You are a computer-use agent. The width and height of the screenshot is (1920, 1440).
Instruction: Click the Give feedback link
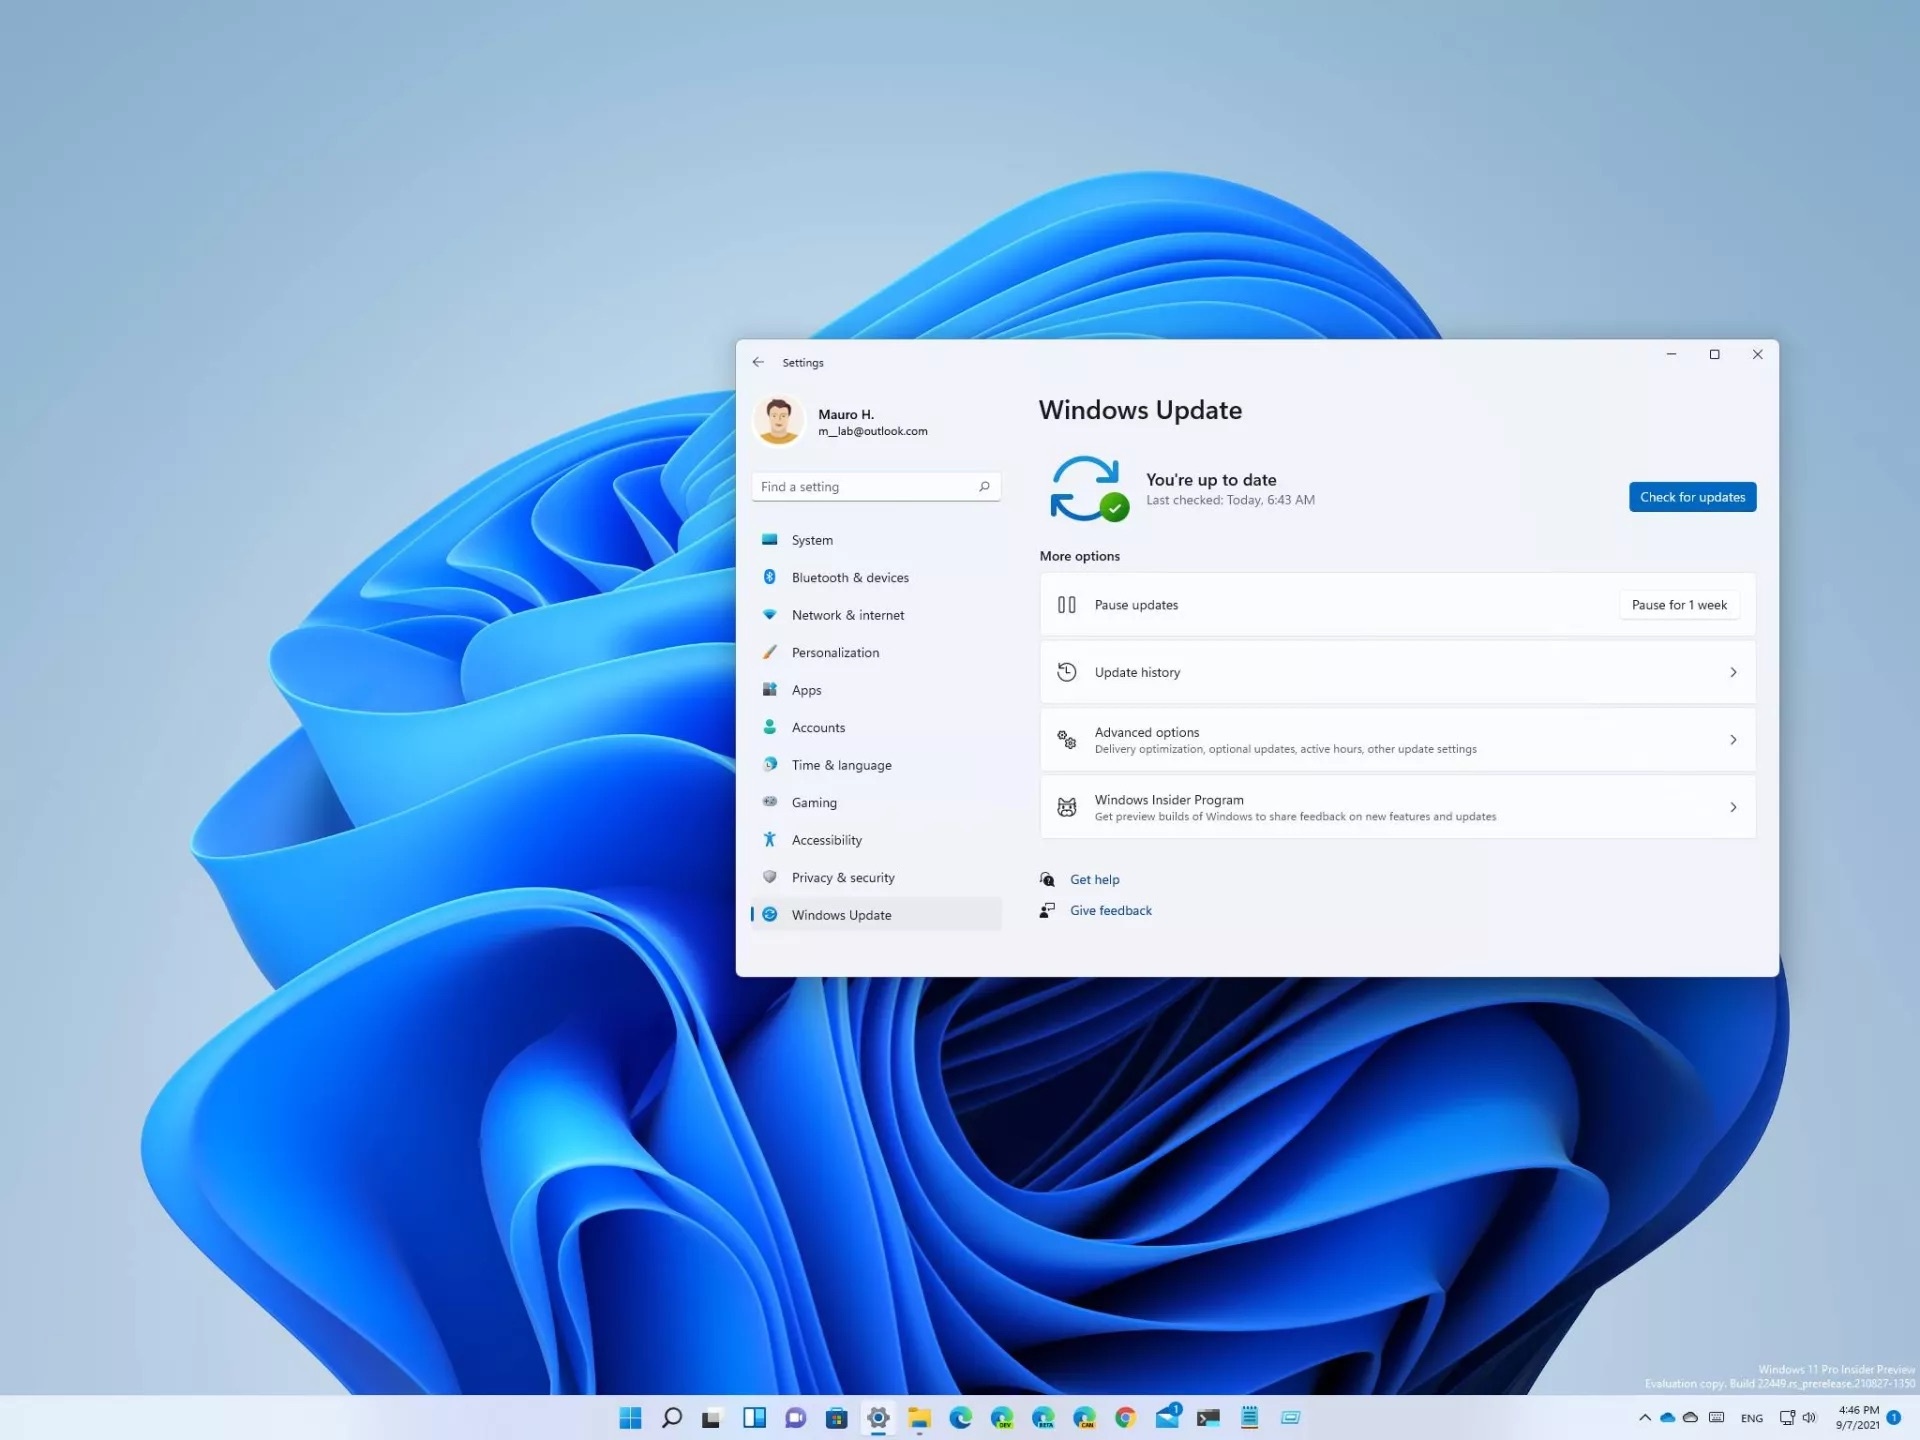click(1110, 911)
